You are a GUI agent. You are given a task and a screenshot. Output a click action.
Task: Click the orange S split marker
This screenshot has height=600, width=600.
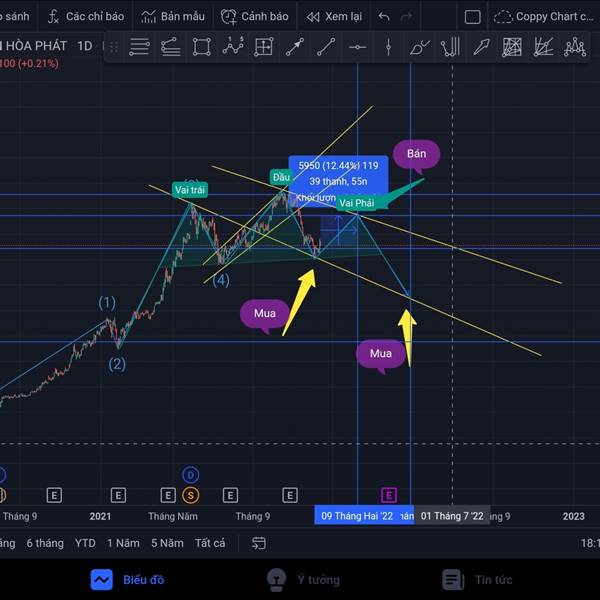click(191, 495)
